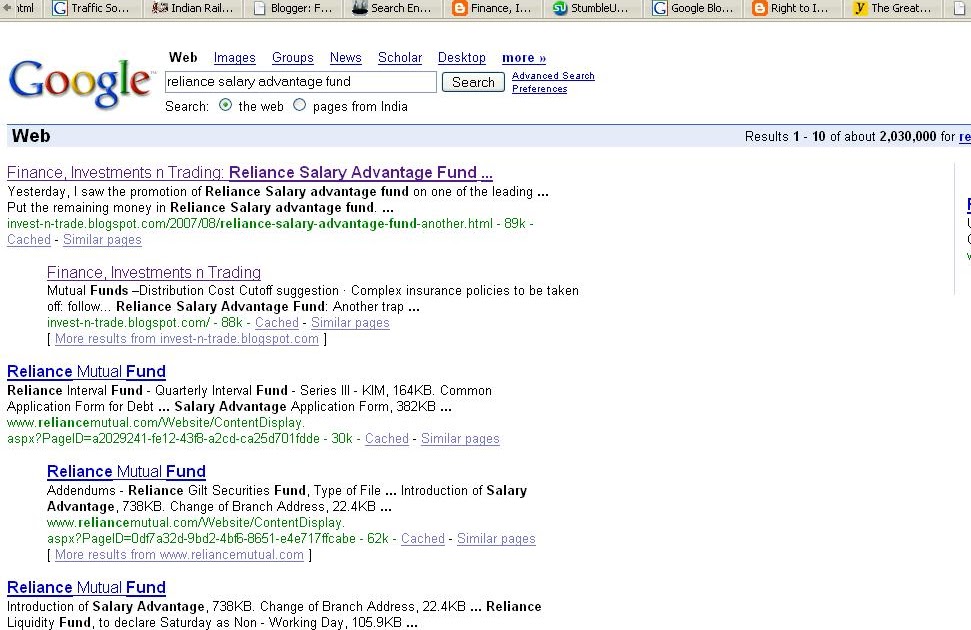
Task: Switch to Scholar search tab
Action: [x=400, y=58]
